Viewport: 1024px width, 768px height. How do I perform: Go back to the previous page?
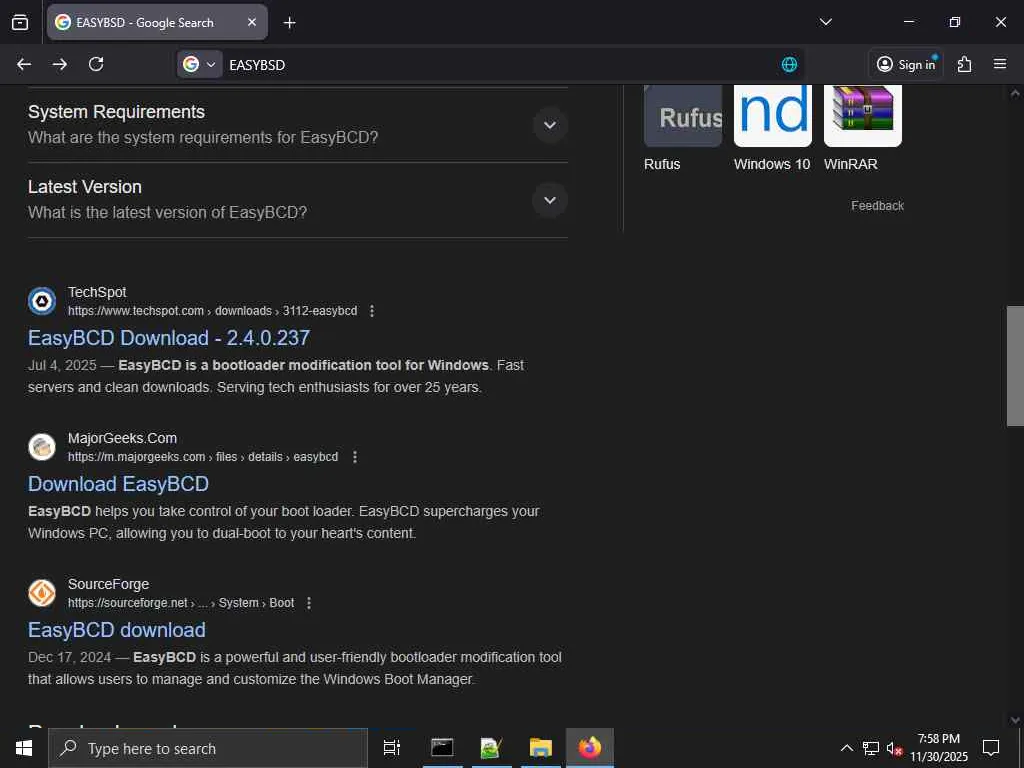coord(24,64)
